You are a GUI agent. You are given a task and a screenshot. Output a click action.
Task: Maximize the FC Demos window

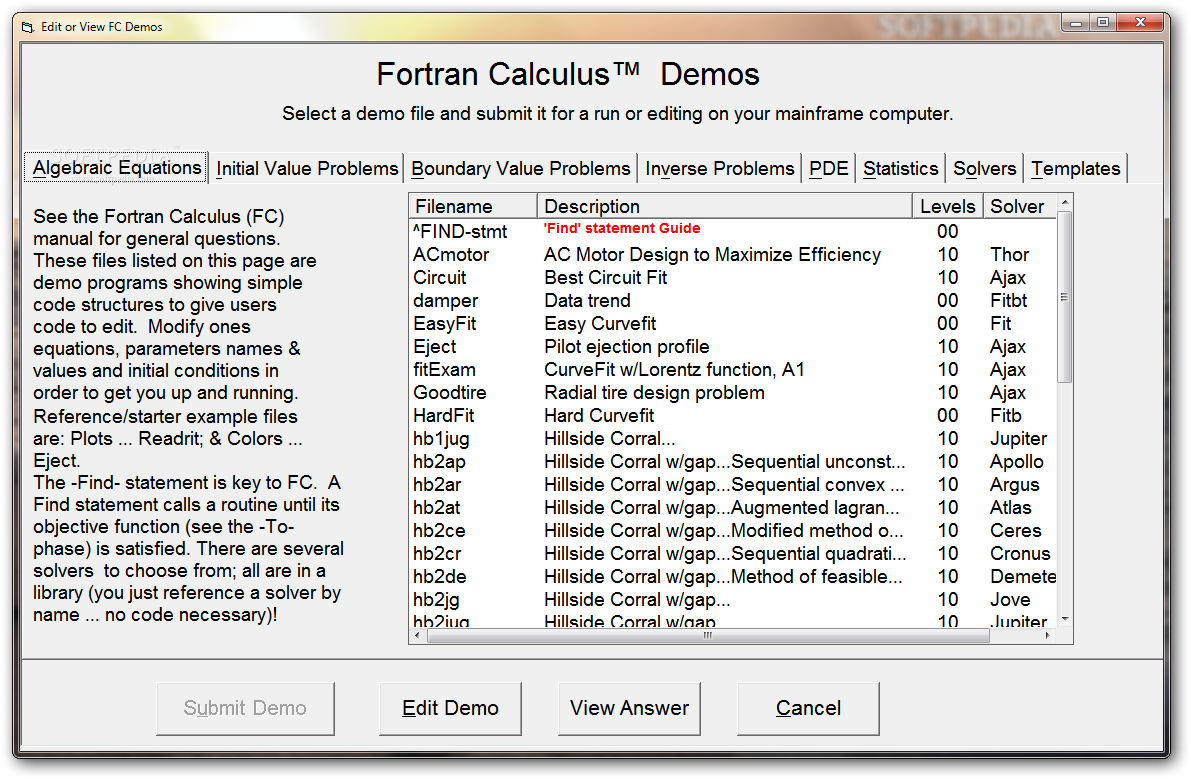tap(1103, 24)
